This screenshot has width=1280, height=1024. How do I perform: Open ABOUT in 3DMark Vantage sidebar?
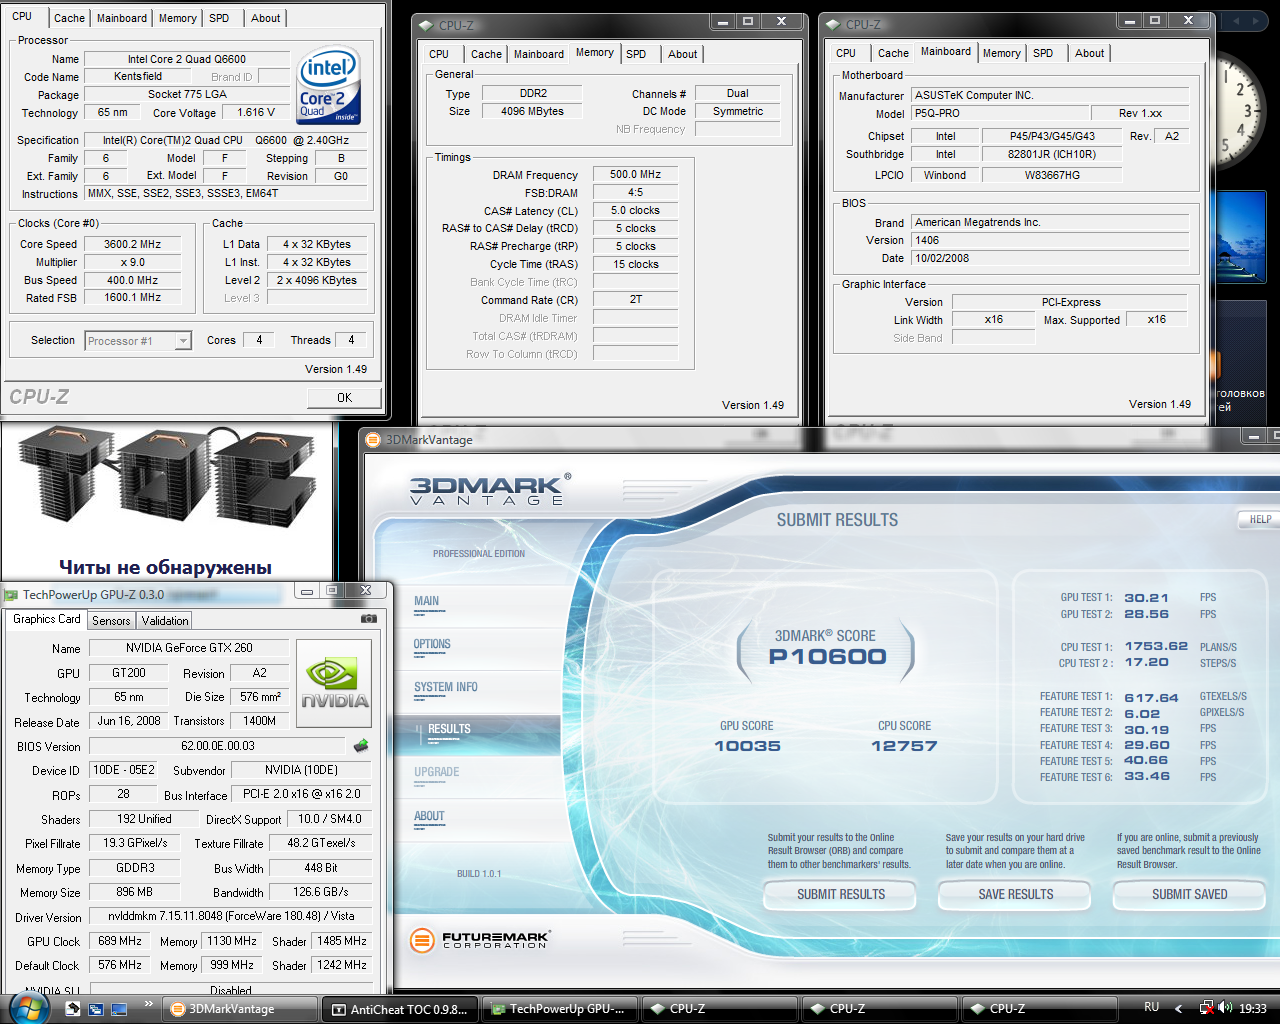coord(429,816)
